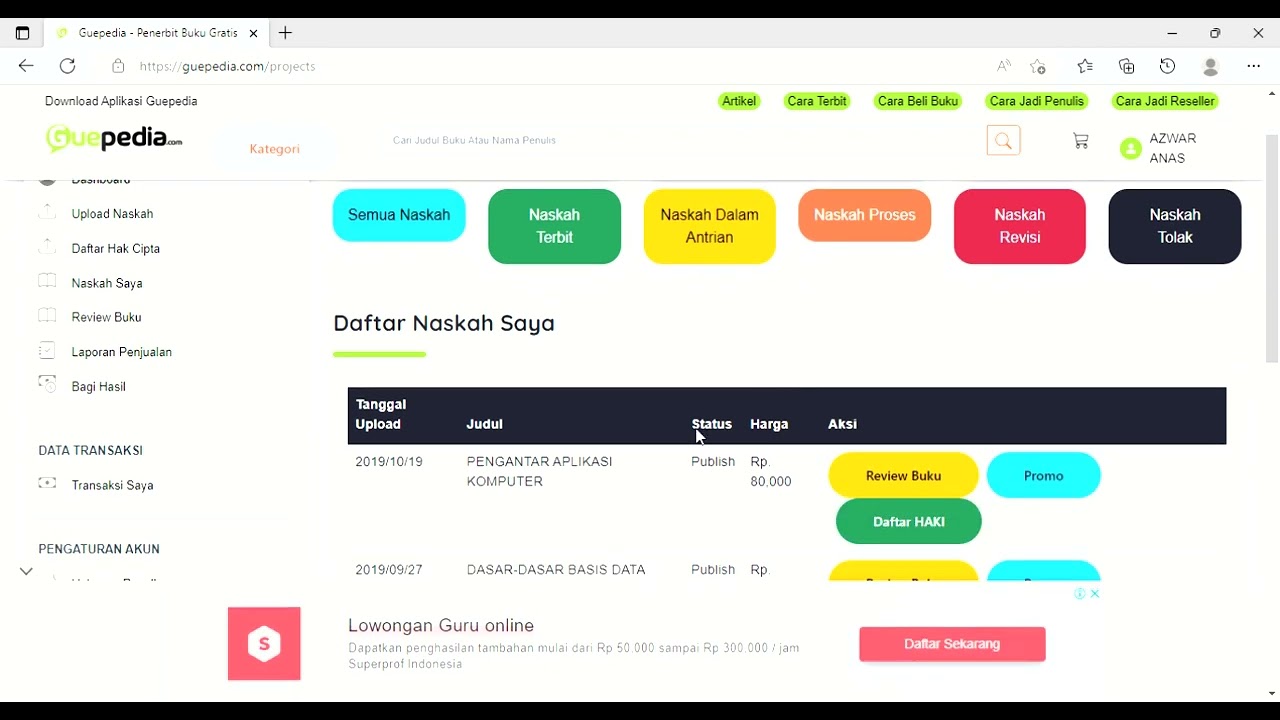Click Download Aplikasi Guepedia link
1280x720 pixels.
point(121,101)
